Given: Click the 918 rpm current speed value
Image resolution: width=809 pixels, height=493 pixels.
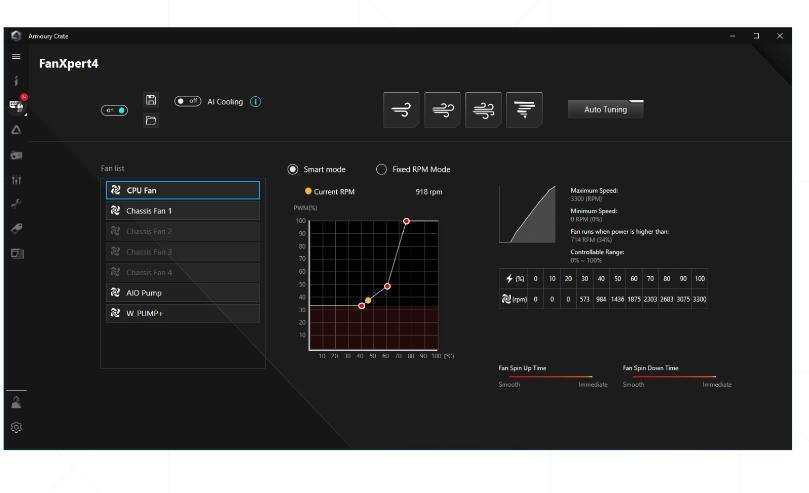Looking at the screenshot, I should 429,192.
